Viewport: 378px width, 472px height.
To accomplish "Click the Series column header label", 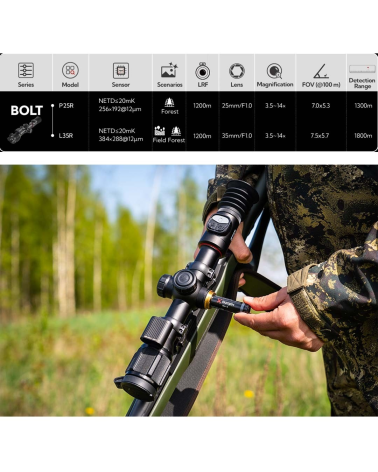I will point(26,85).
